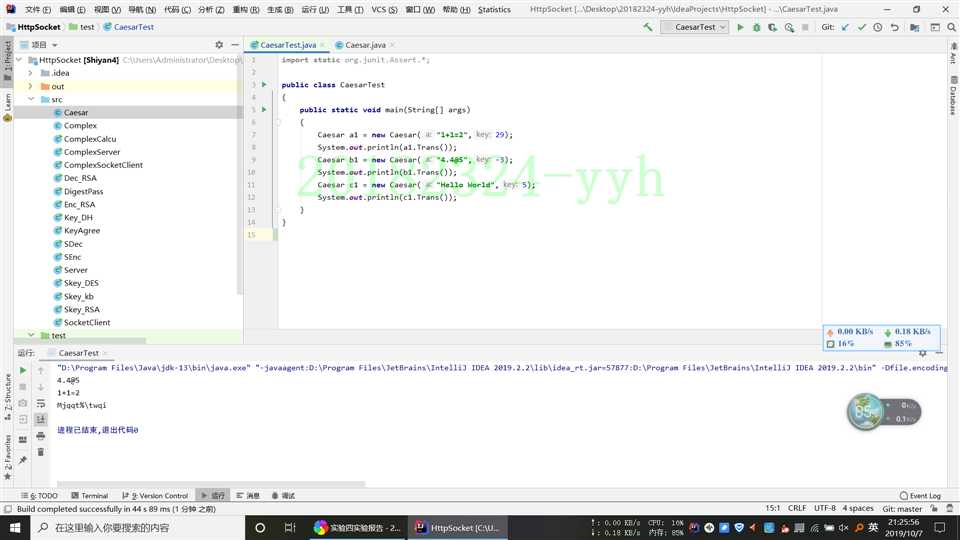This screenshot has width=960, height=540.
Task: Select the CaesarTest.java editor tab
Action: click(x=288, y=45)
